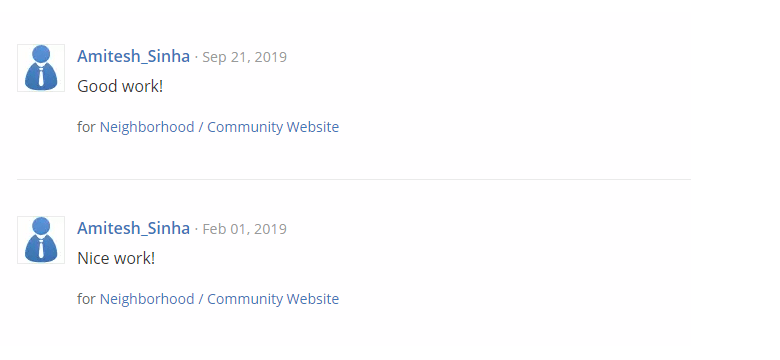Viewport: 780px width, 360px height.
Task: Open Amitesh_Sinha's profile from the Sep 21 review
Action: tap(133, 57)
